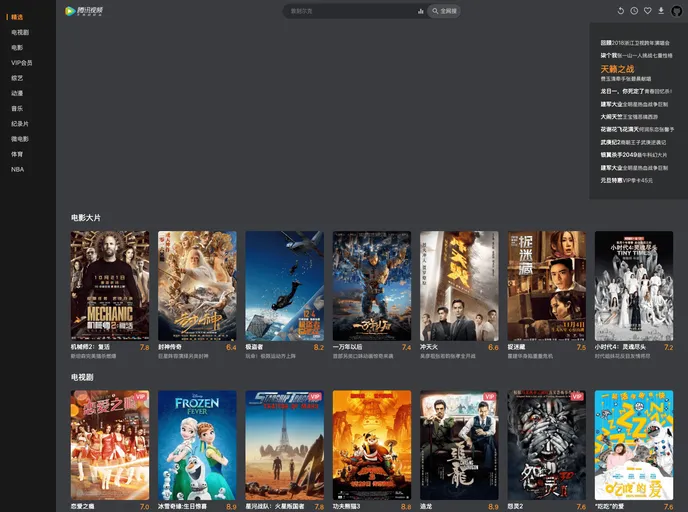Open the 封神传奇 movie poster
The width and height of the screenshot is (688, 512).
pyautogui.click(x=197, y=286)
